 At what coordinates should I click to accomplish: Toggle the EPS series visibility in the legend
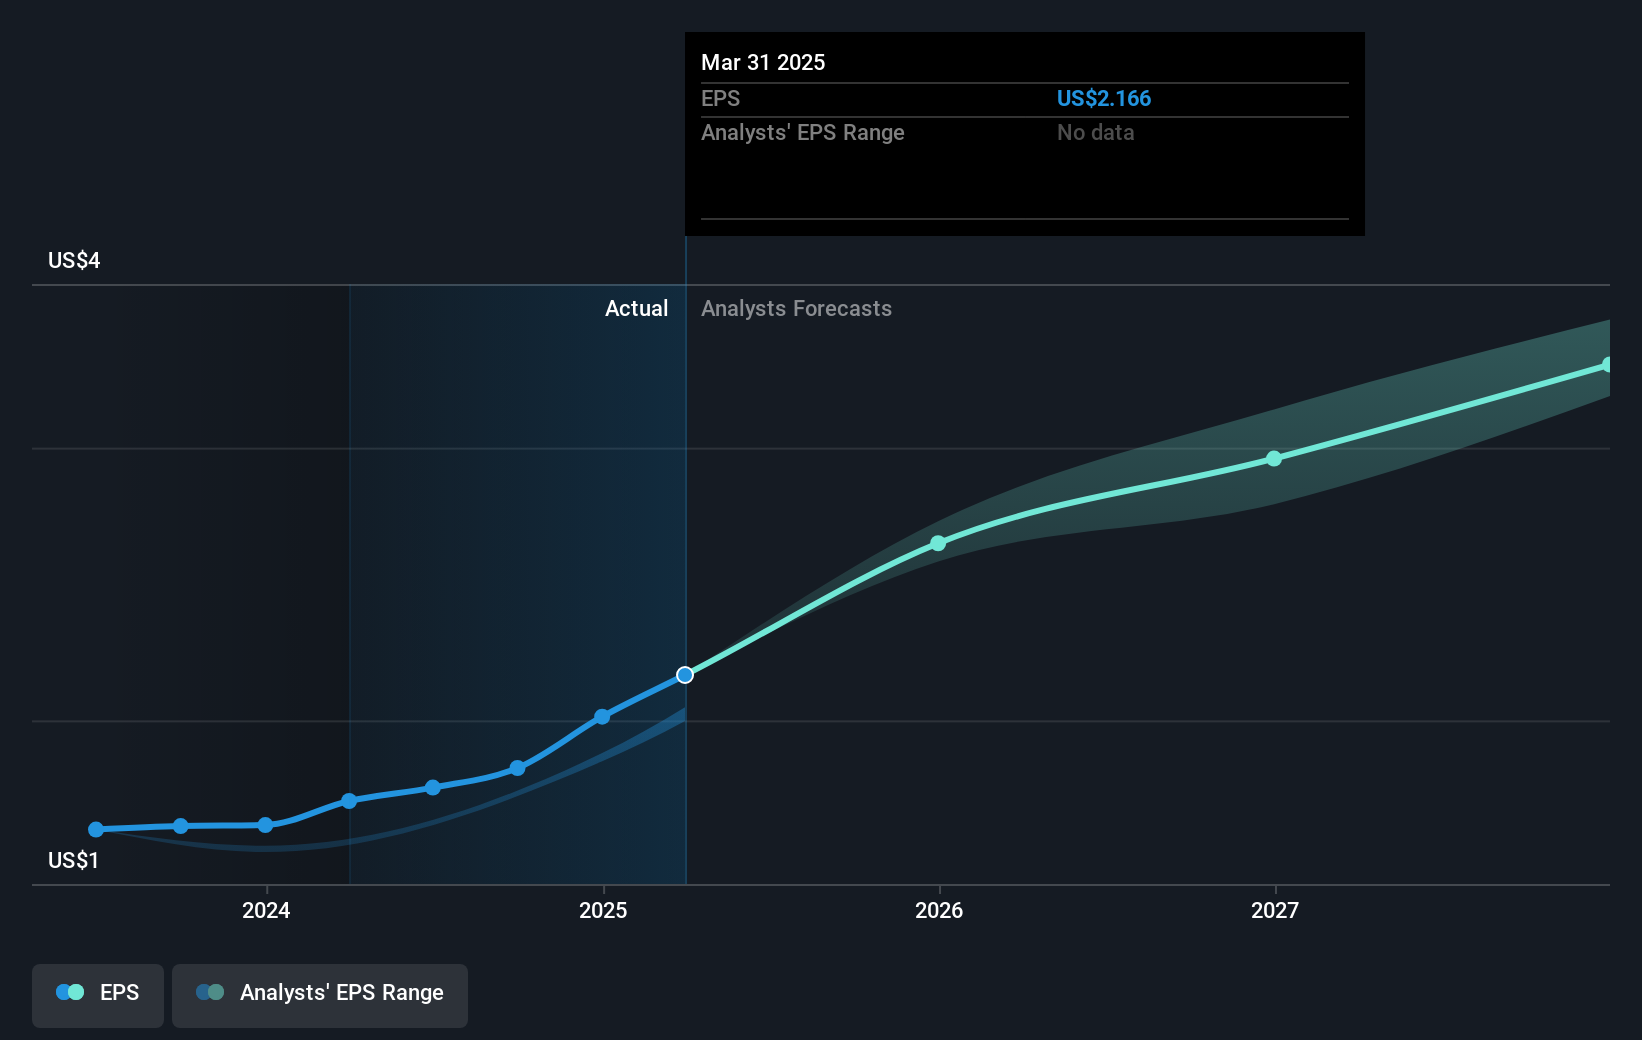tap(97, 993)
